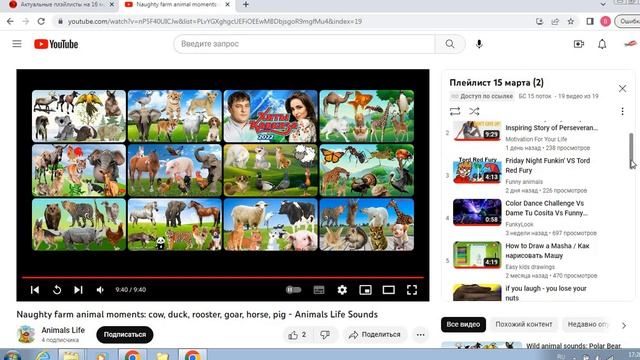The height and width of the screenshot is (360, 640).
Task: Open Windows Start menu
Action: point(12,356)
